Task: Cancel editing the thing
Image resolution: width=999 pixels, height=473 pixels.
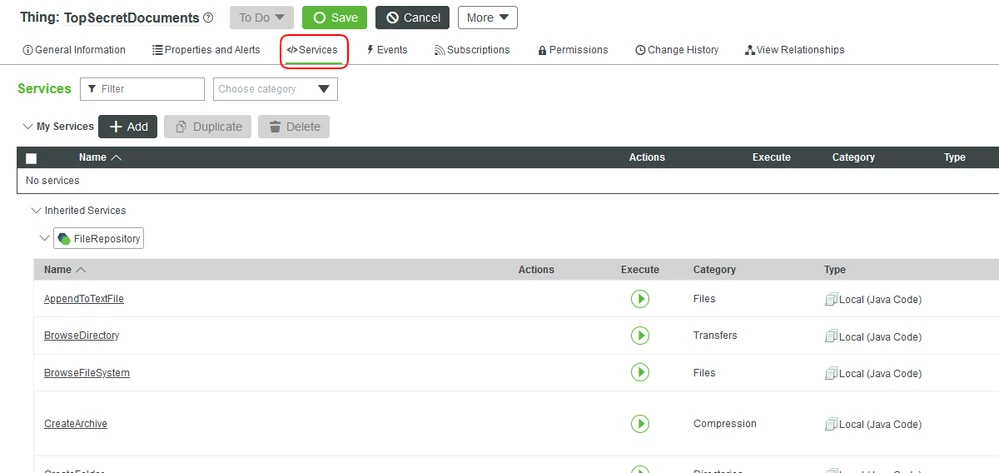Action: click(x=412, y=18)
